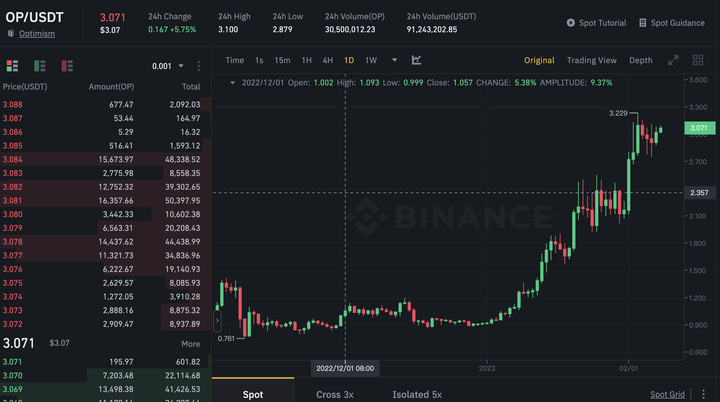Click 0.761 low price marker on chart

[226, 339]
